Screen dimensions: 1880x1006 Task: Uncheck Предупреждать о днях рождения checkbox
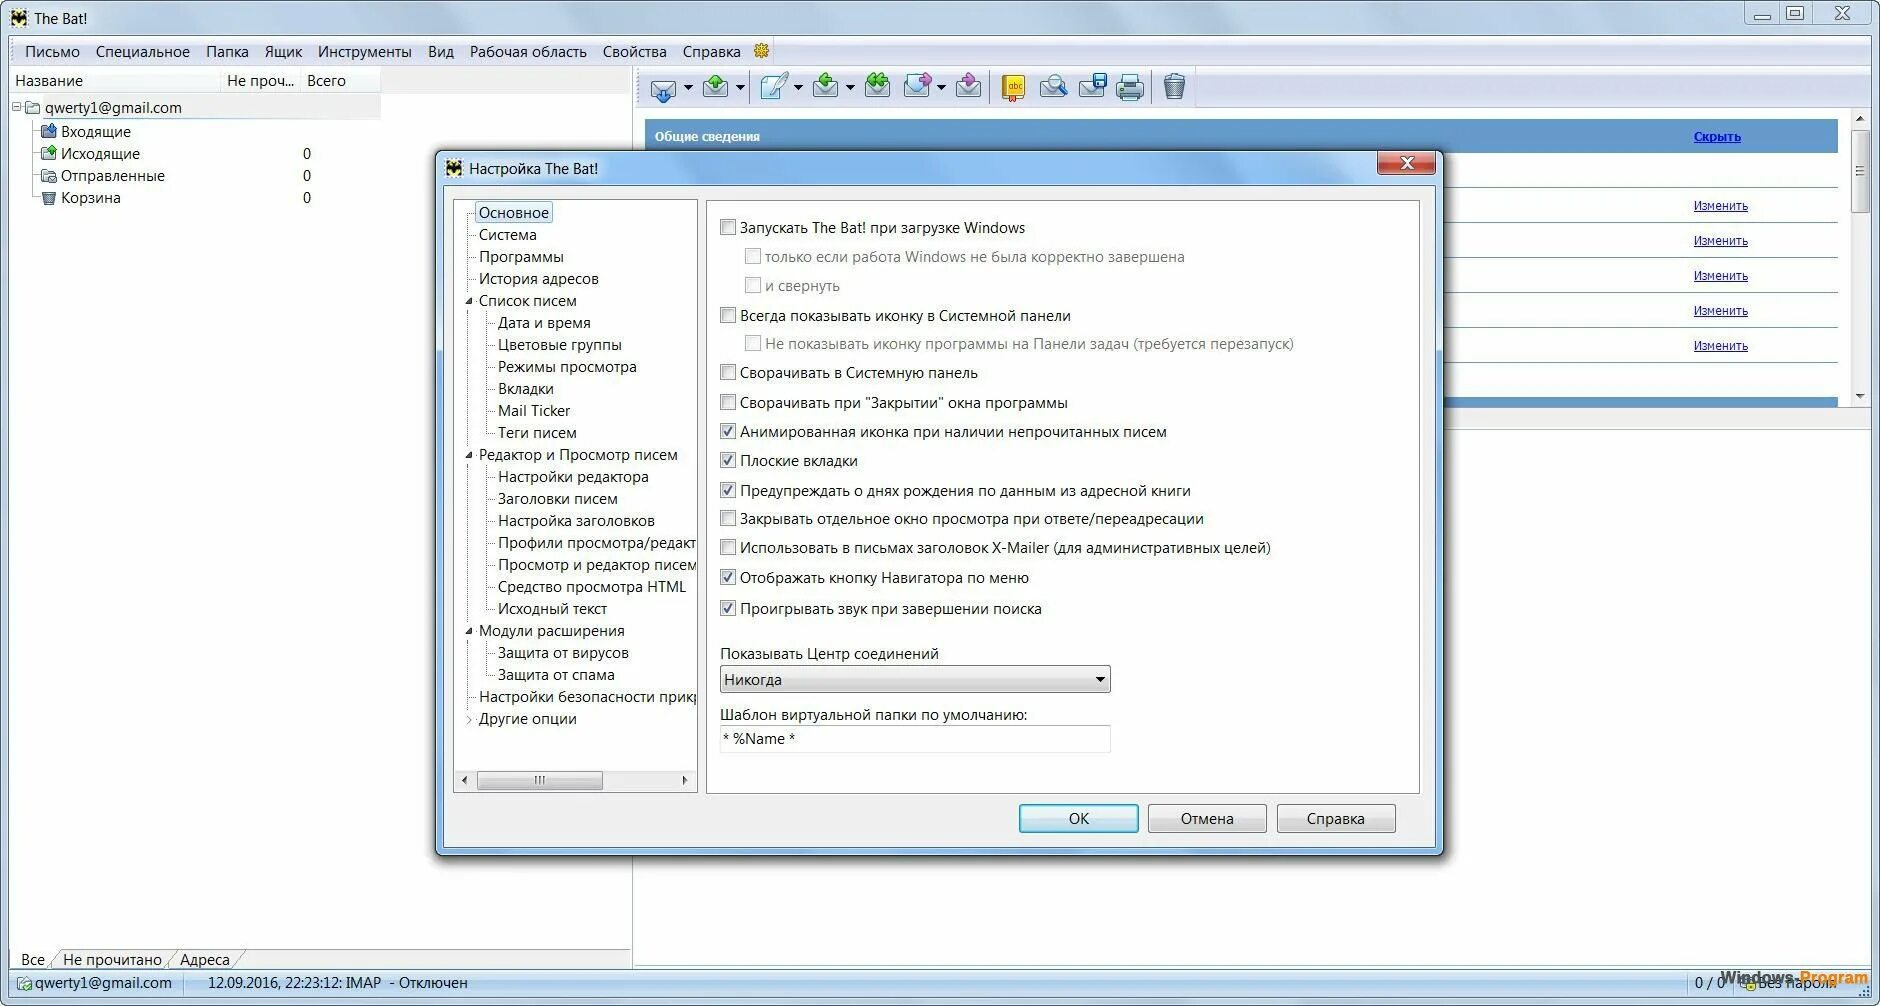728,490
